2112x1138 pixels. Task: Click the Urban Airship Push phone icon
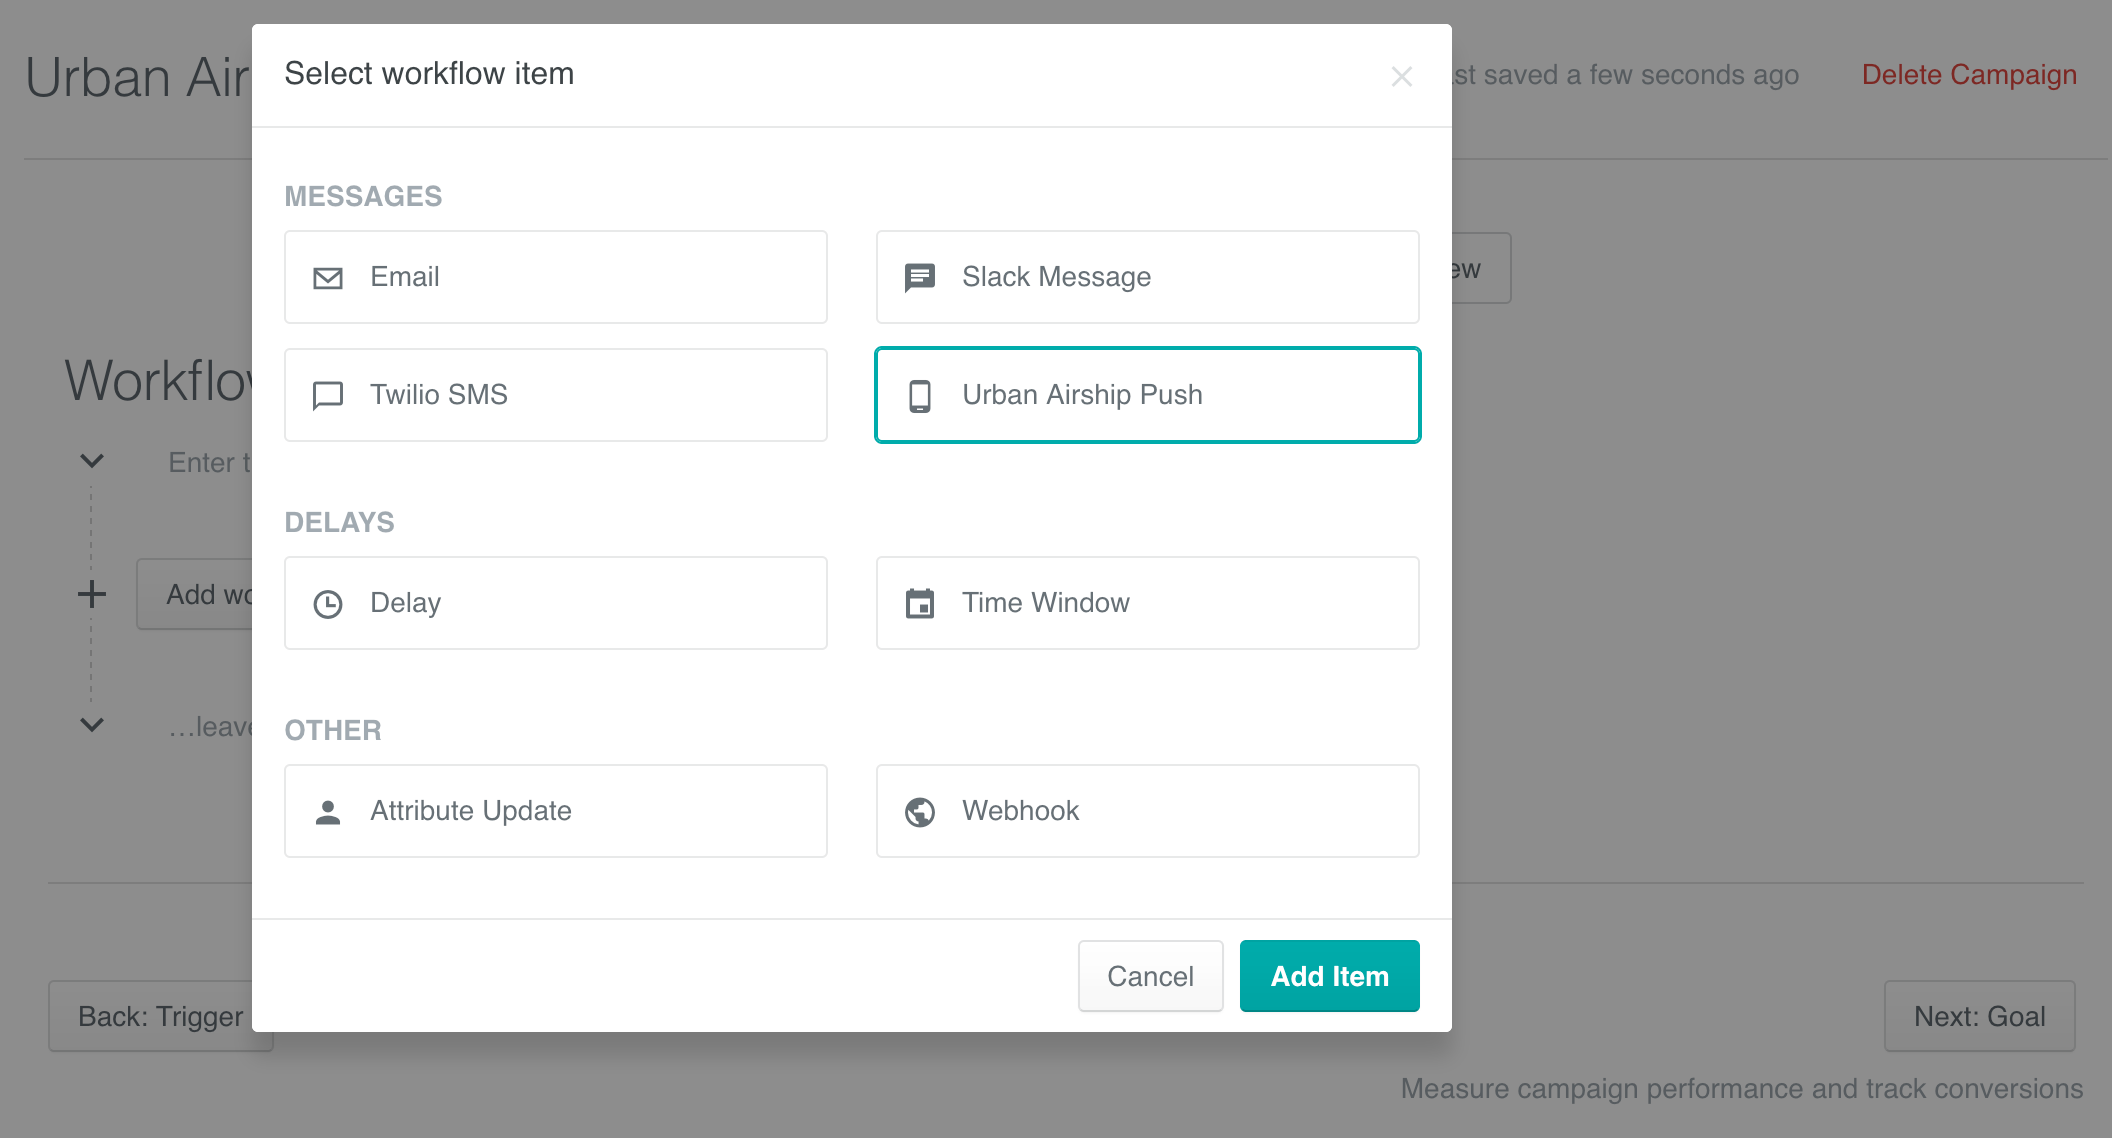(x=919, y=396)
